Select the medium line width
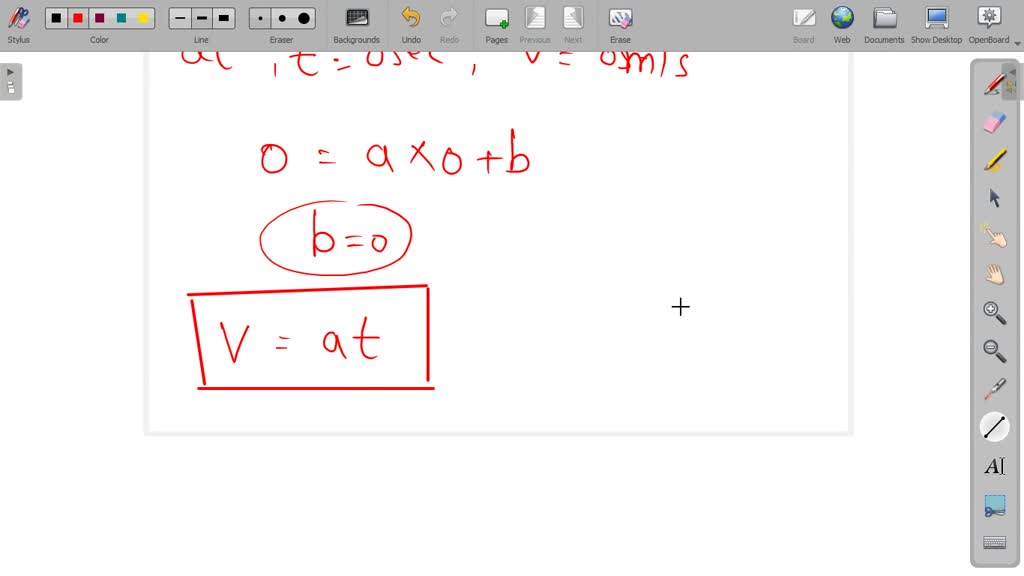 tap(202, 18)
